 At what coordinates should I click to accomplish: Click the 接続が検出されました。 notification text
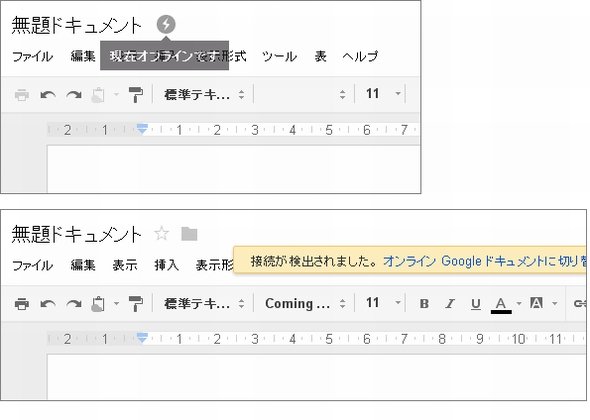point(314,261)
